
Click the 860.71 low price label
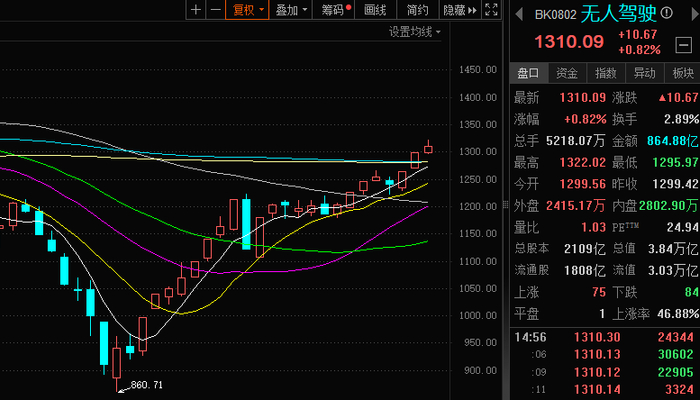146,384
